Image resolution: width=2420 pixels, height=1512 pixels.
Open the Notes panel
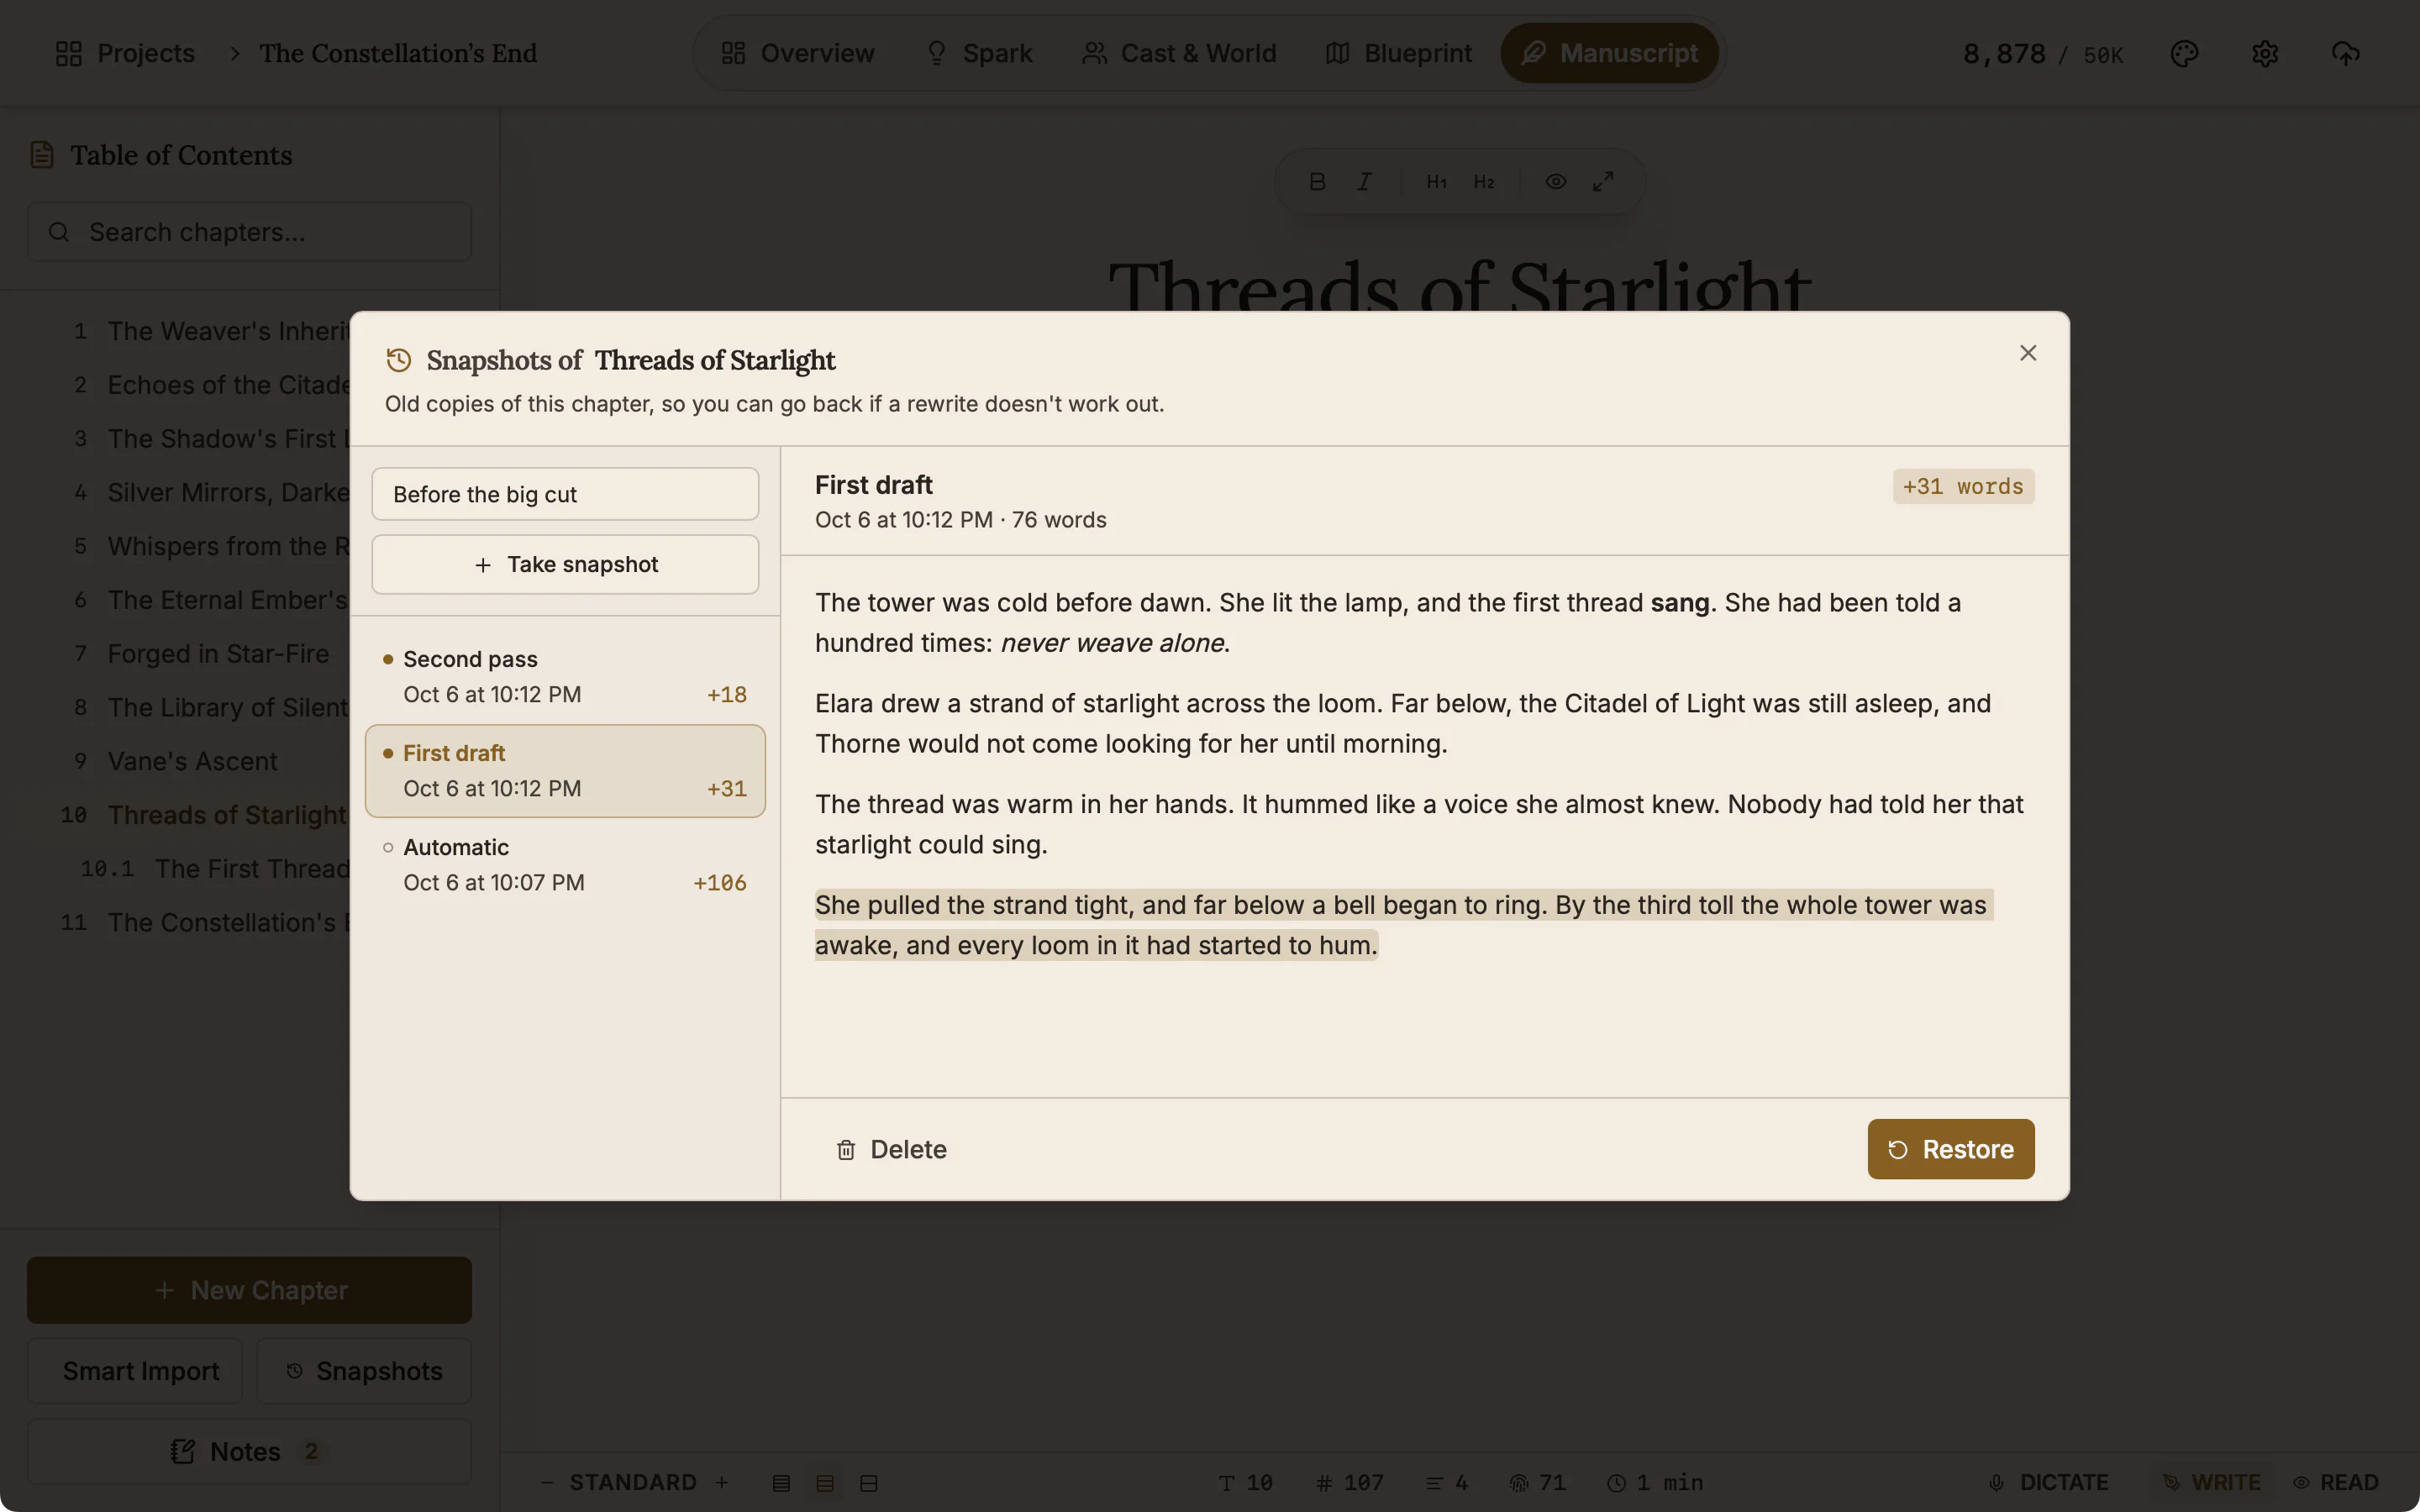pyautogui.click(x=249, y=1451)
